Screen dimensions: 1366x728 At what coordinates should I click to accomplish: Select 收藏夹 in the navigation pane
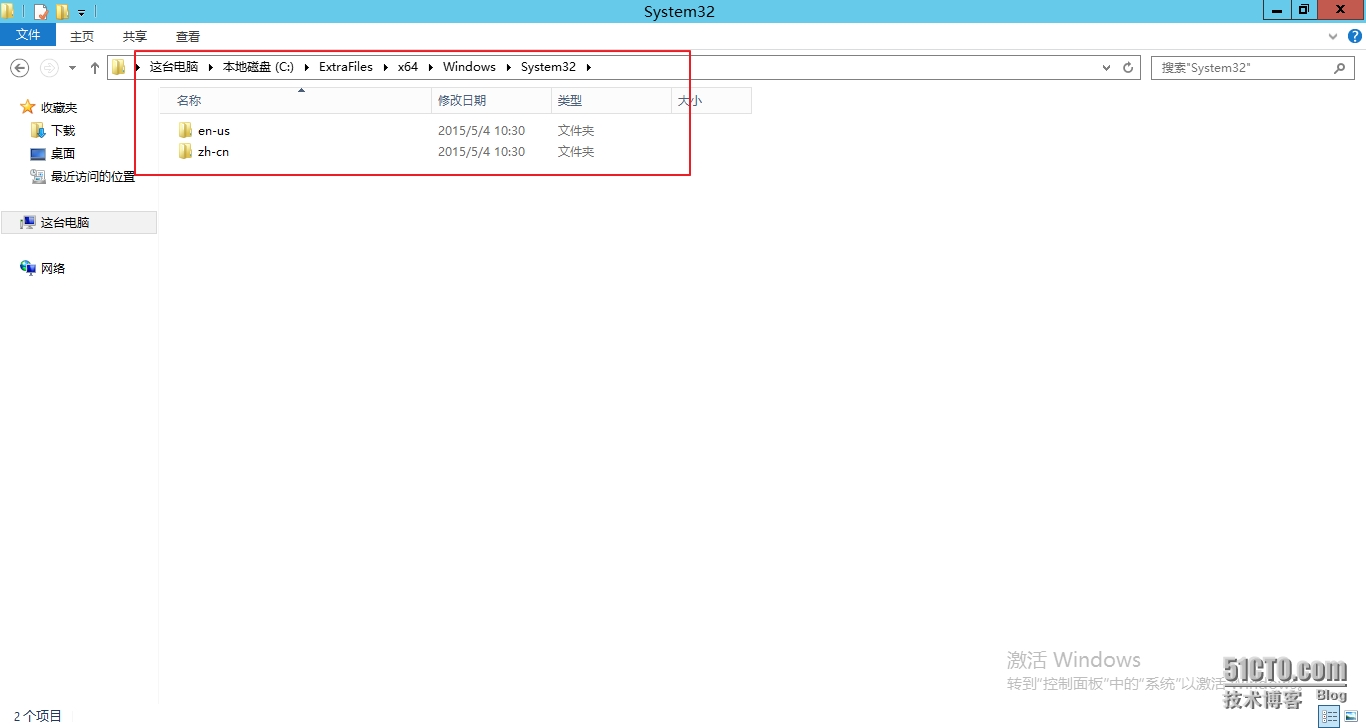[x=59, y=108]
